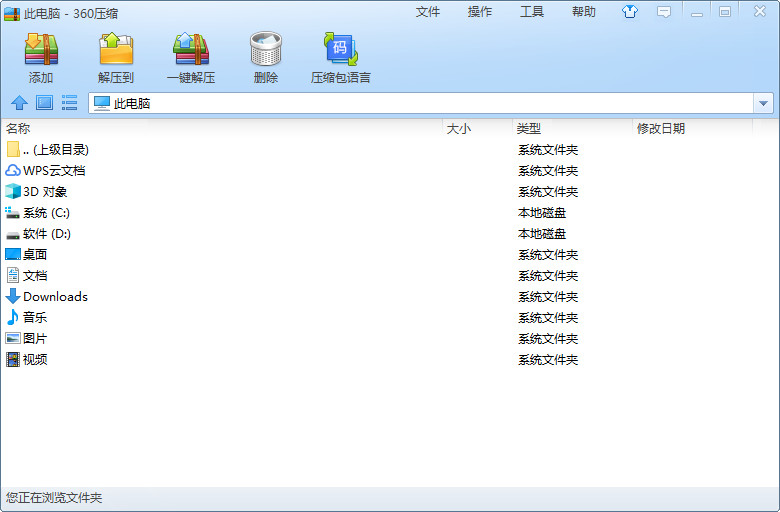
Task: Click the 此电脑 address path field
Action: point(421,103)
